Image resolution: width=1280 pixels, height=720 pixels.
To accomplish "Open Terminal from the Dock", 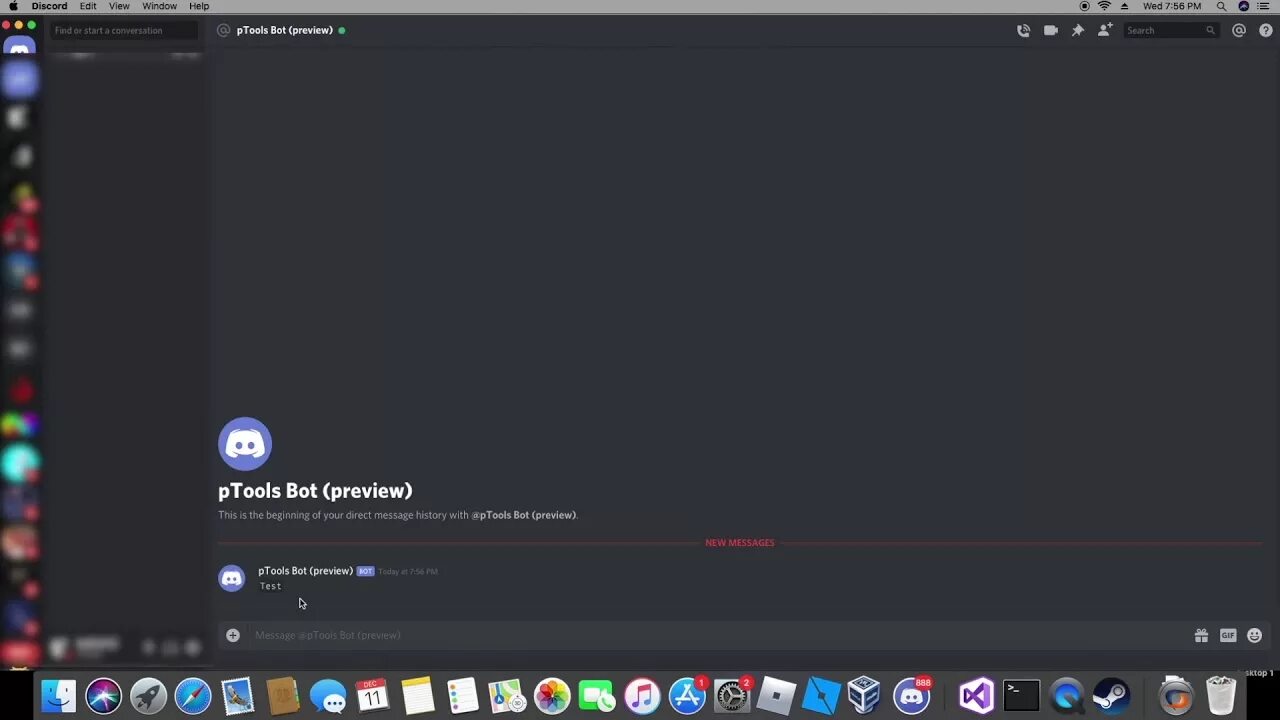I will 1021,696.
